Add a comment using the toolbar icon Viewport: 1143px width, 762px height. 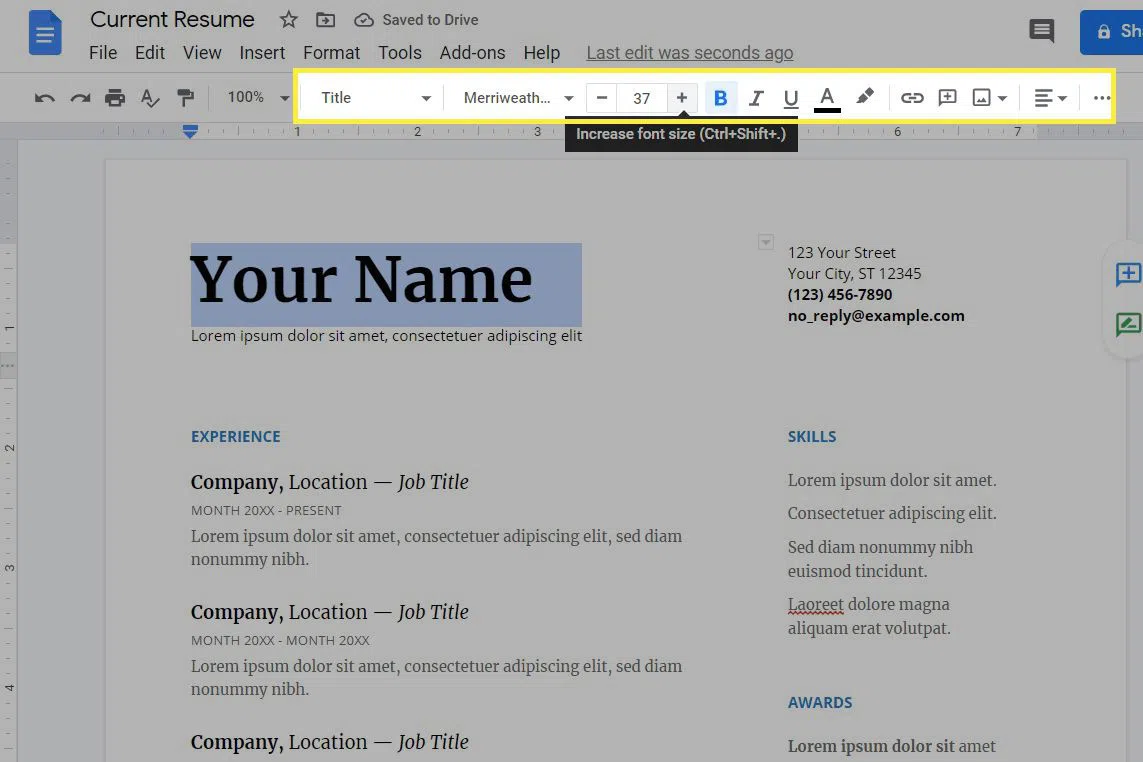[947, 98]
